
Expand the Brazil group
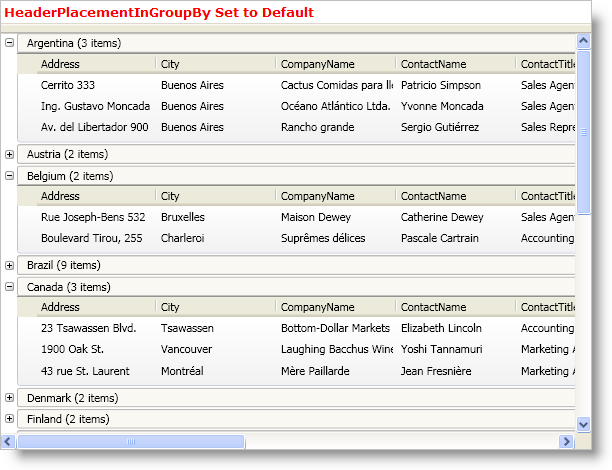coord(10,265)
